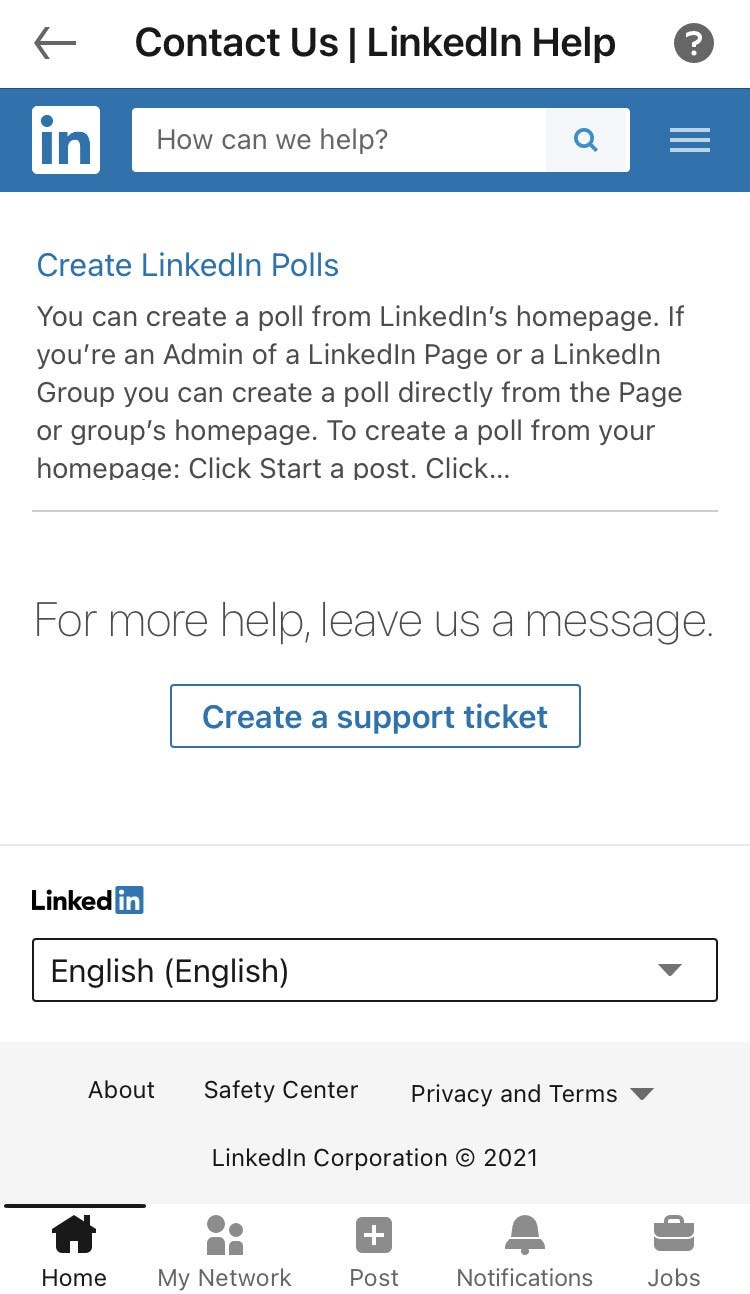Tap the magnifying glass search icon
Viewport: 750px width, 1294px height.
(587, 140)
